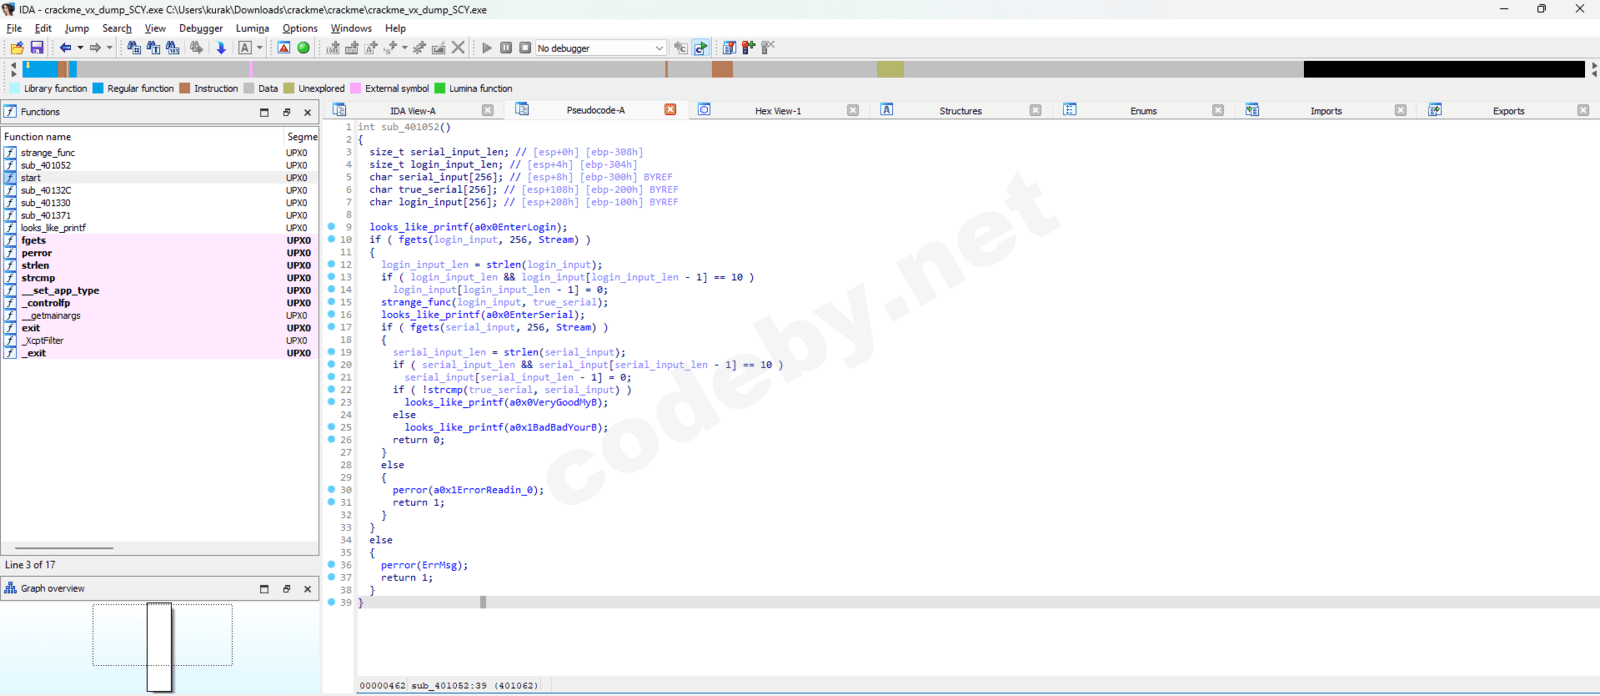This screenshot has height=696, width=1600.
Task: Click the a0x0VeryGoodMyB string reference
Action: click(554, 402)
